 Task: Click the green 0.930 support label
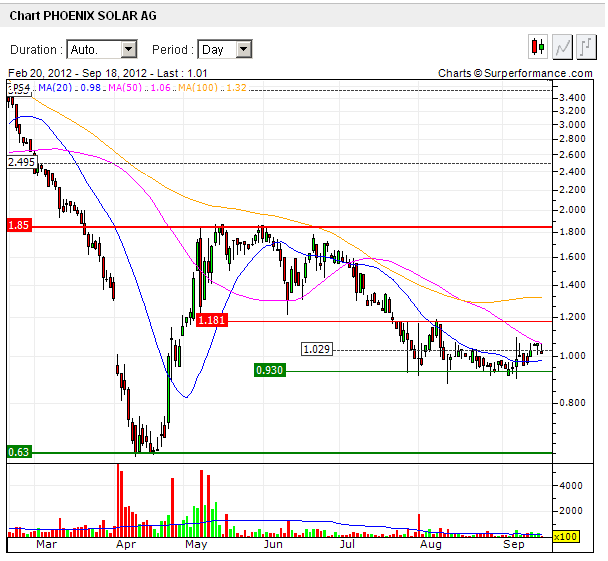click(x=270, y=370)
